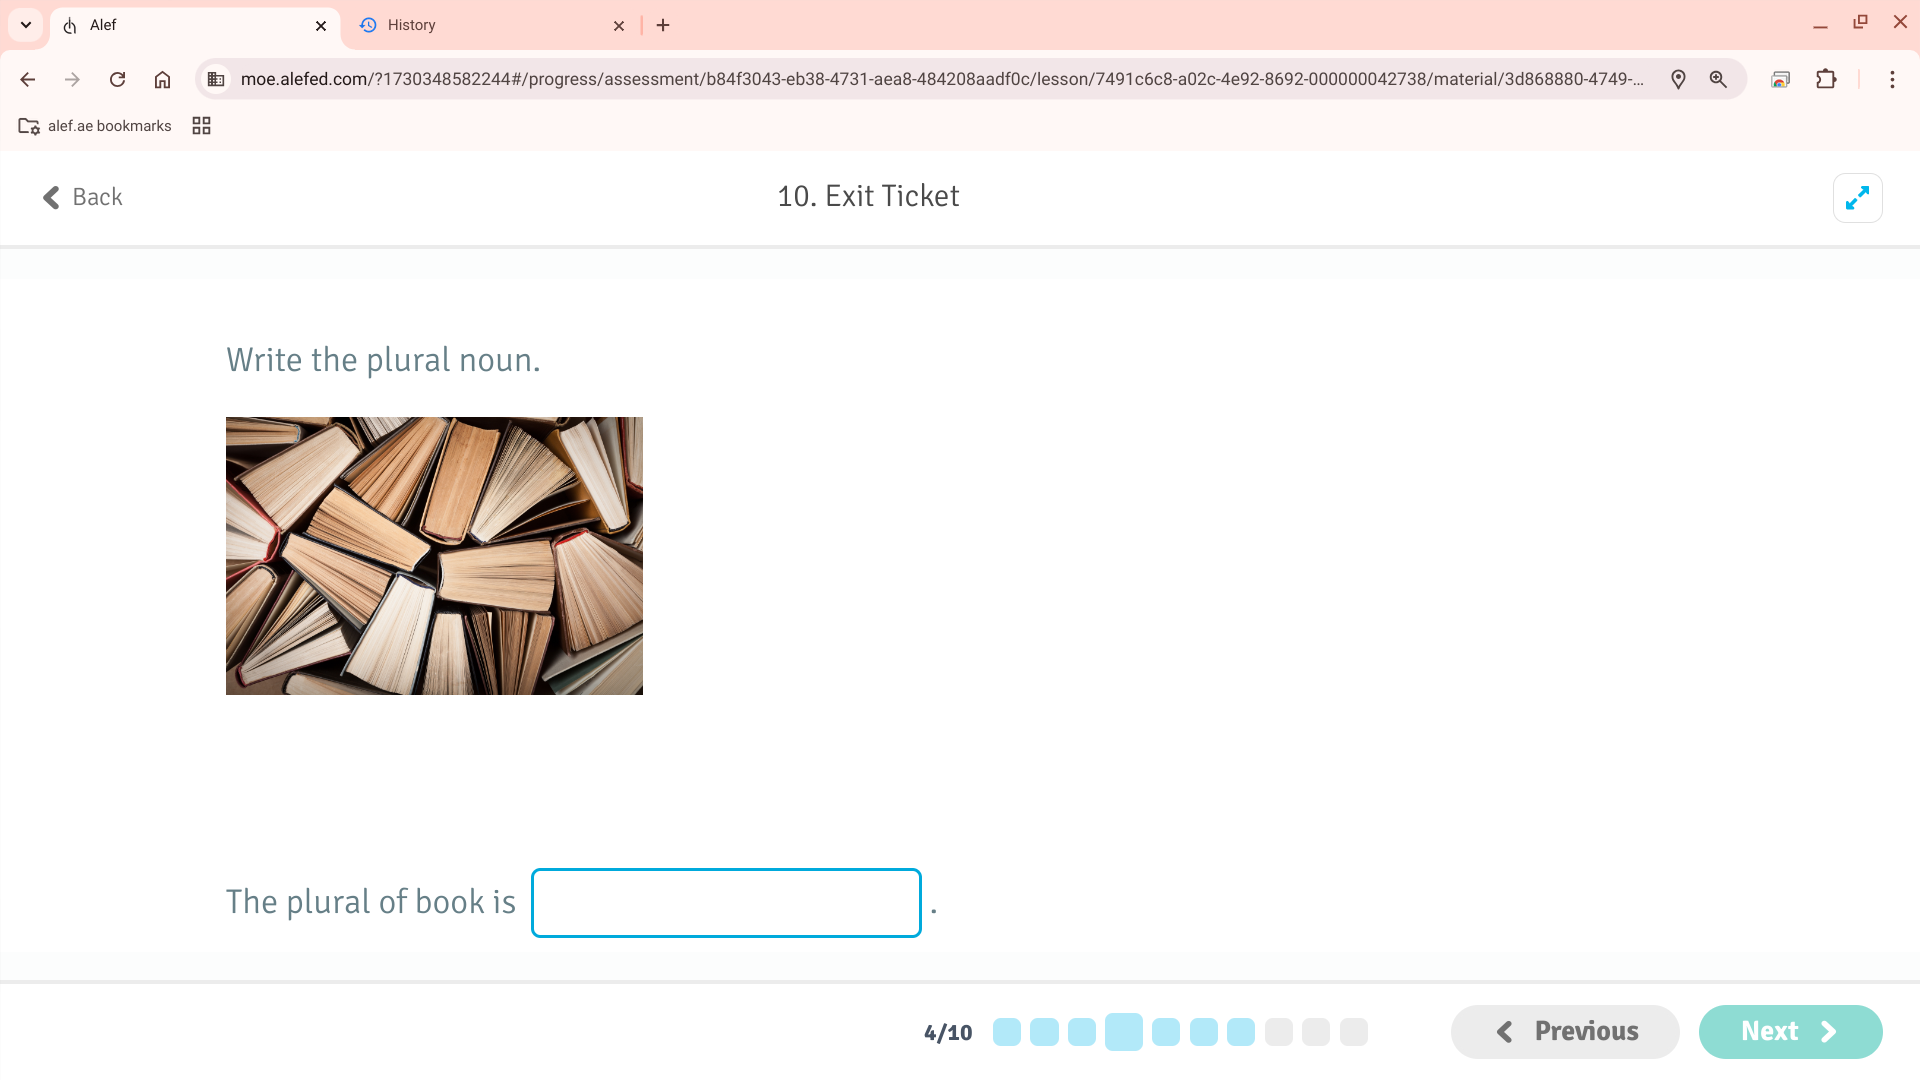Expand lesson to fullscreen view
Viewport: 1920px width, 1080px height.
point(1857,198)
